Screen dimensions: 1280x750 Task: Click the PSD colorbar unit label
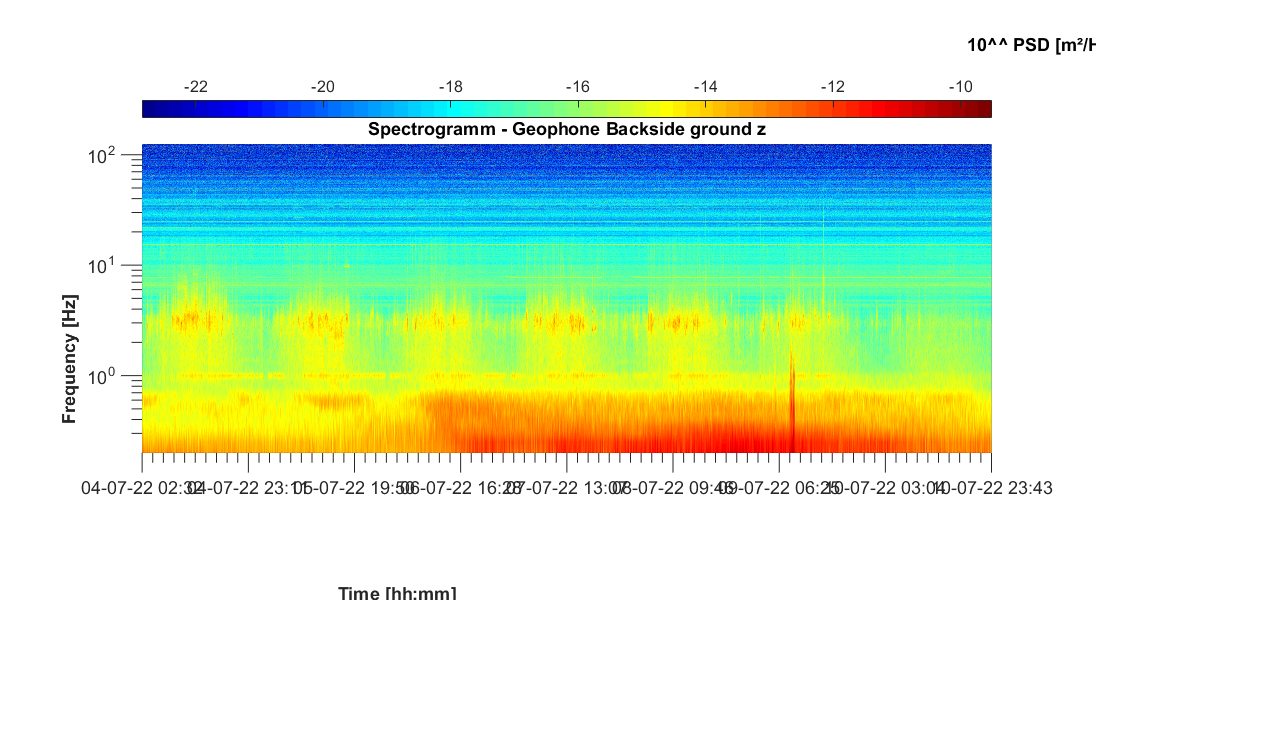coord(1031,45)
